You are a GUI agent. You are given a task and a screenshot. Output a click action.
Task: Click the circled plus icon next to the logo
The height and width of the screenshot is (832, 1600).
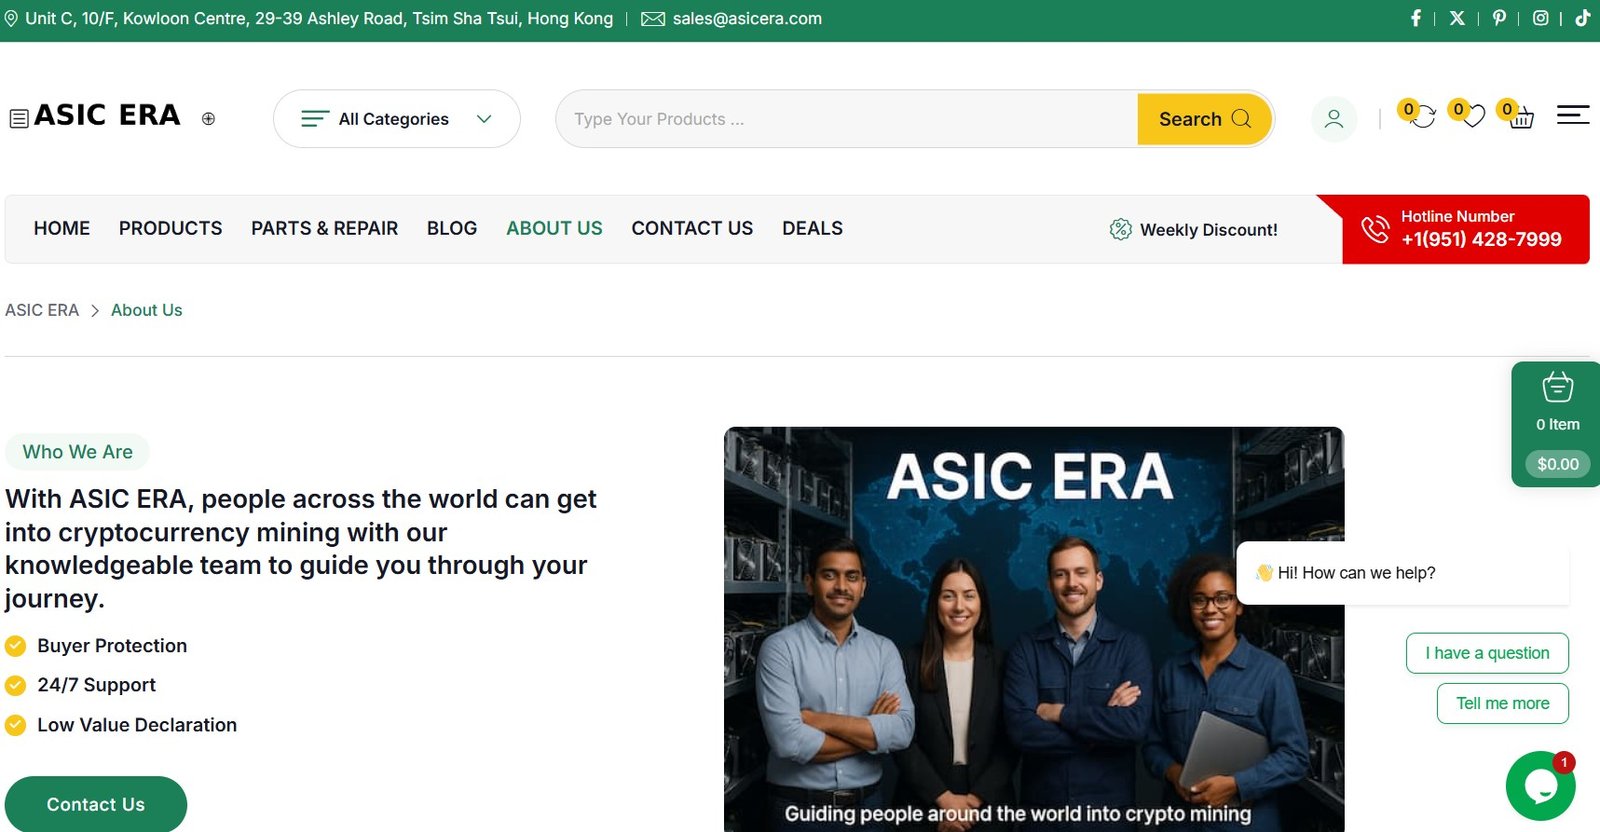click(208, 118)
